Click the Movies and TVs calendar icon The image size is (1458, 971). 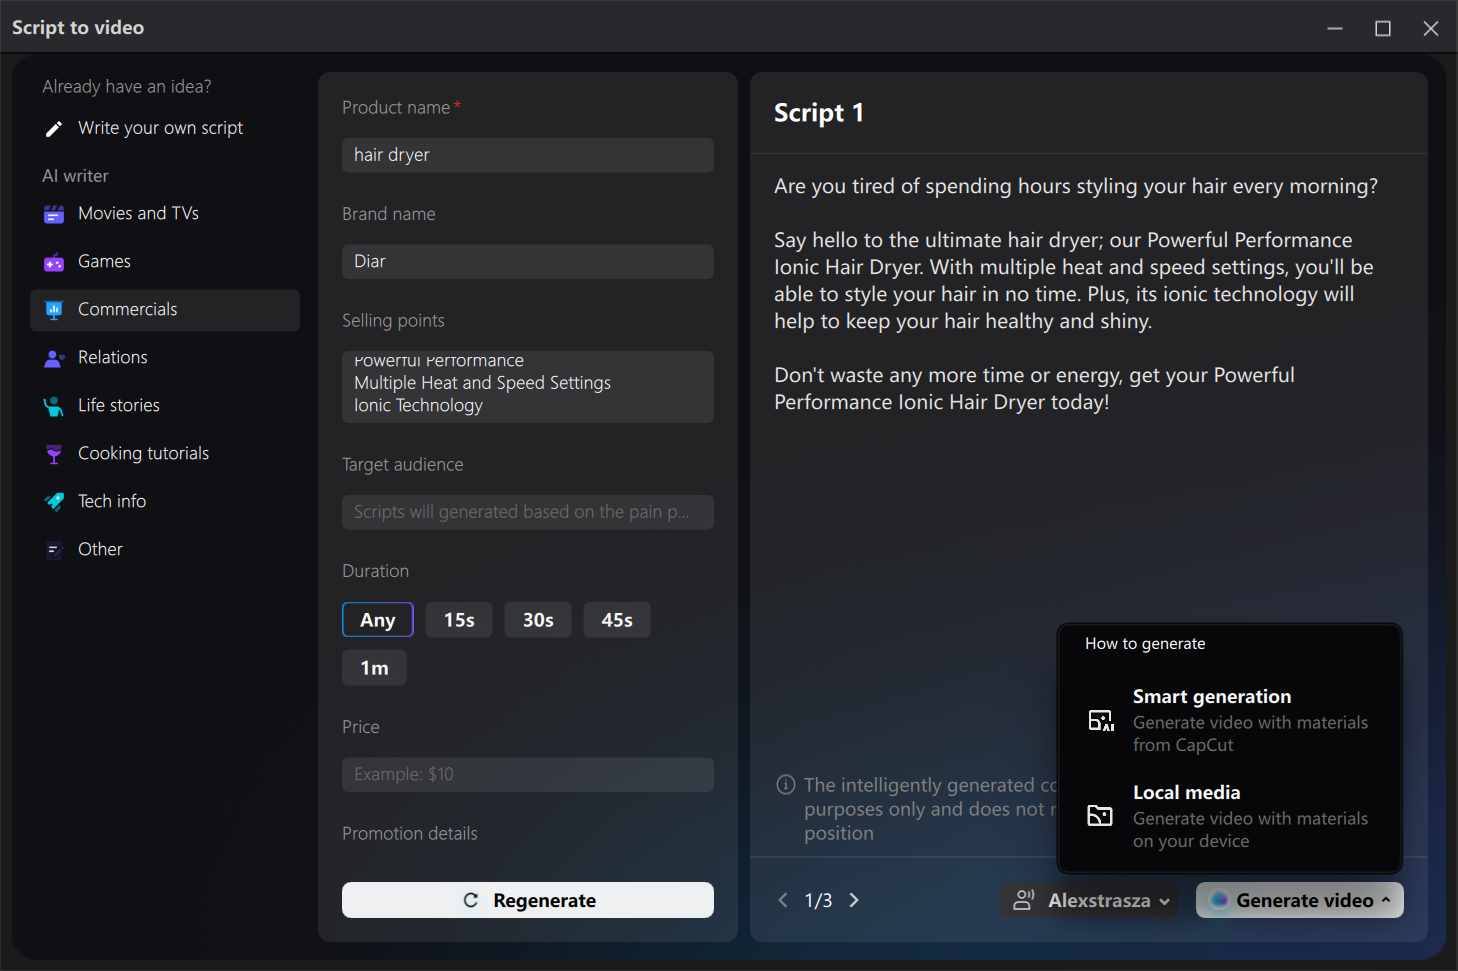pyautogui.click(x=53, y=213)
